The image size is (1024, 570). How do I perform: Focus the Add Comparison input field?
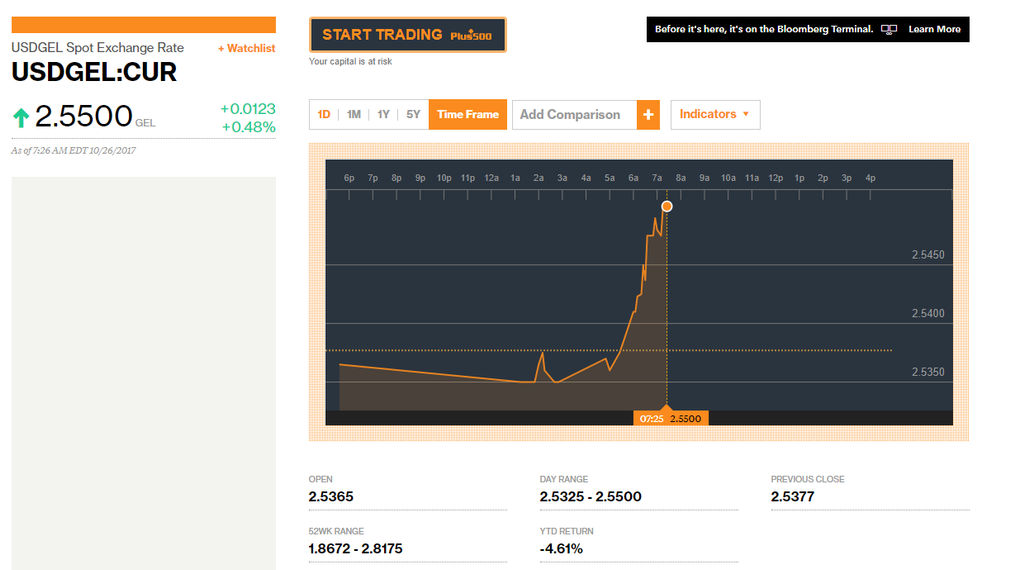click(575, 115)
